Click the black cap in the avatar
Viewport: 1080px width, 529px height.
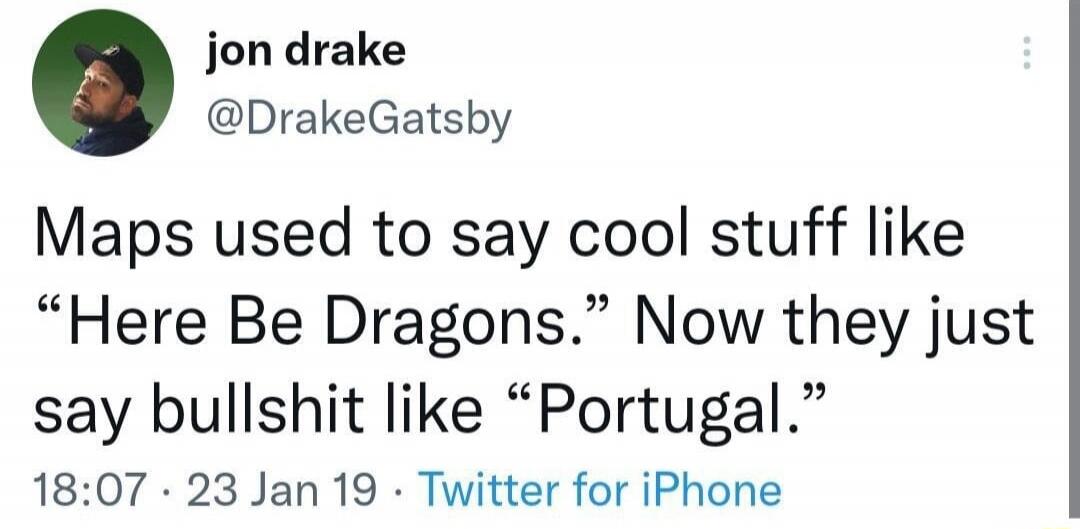click(x=112, y=66)
